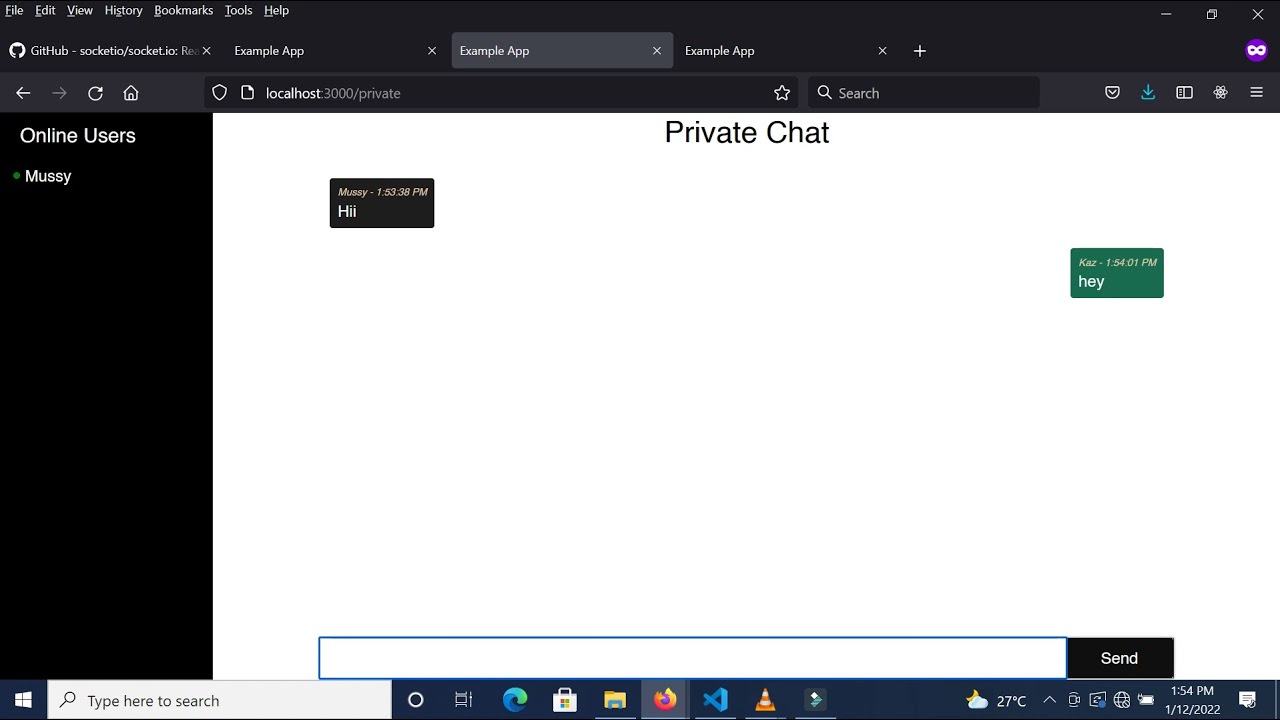1280x720 pixels.
Task: Open VLC media player from taskbar
Action: point(765,700)
